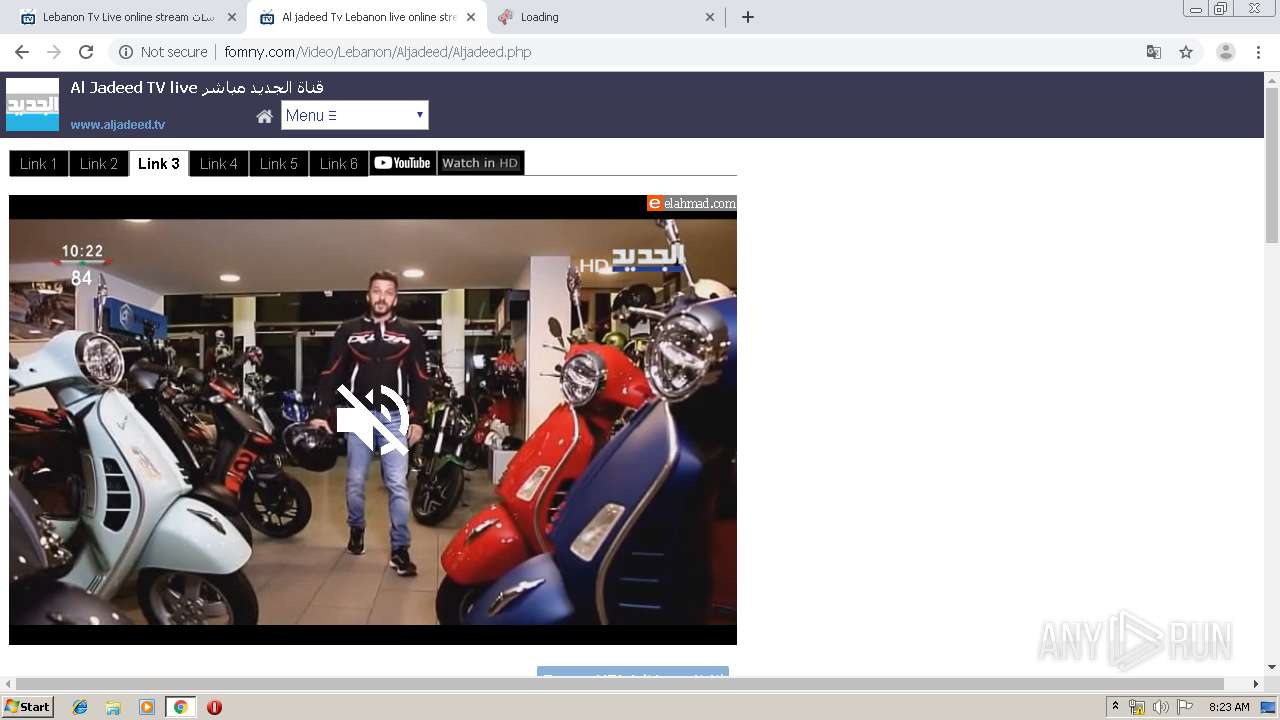The image size is (1280, 720).
Task: Select the Link 3 tab
Action: [x=159, y=163]
